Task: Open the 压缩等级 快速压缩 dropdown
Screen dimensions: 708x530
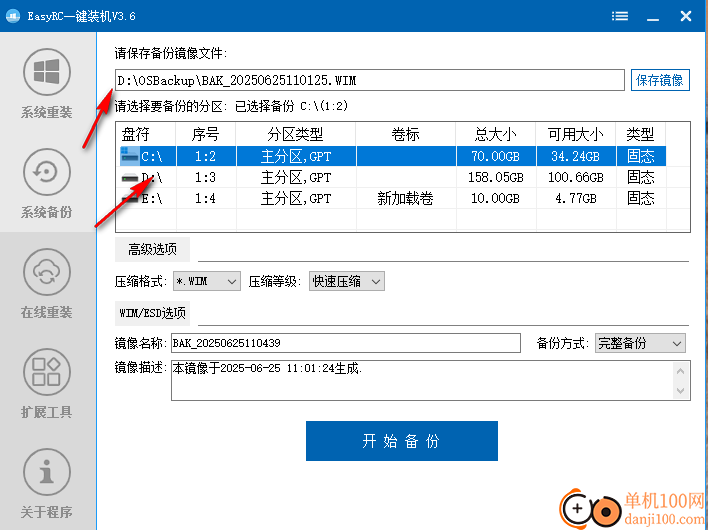Action: coord(347,281)
